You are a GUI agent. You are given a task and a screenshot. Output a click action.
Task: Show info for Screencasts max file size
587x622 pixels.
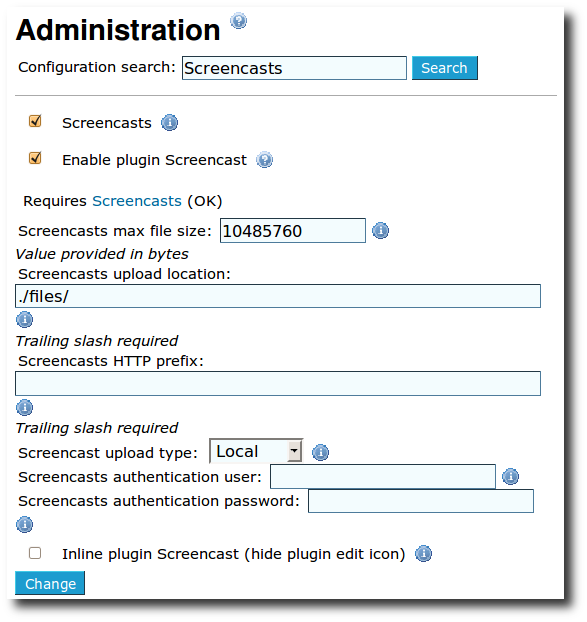click(x=380, y=230)
